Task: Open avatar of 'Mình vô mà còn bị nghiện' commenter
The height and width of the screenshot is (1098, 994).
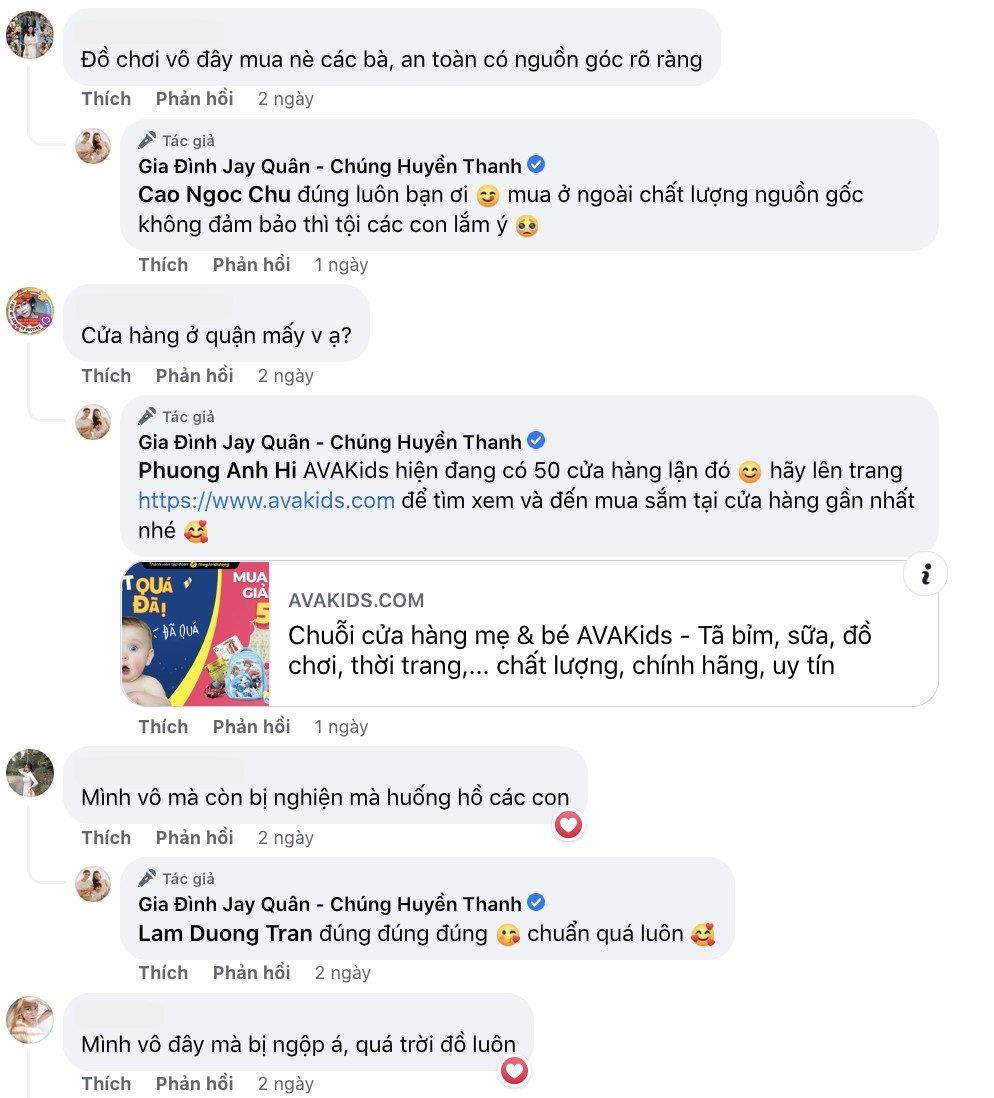Action: [x=30, y=773]
